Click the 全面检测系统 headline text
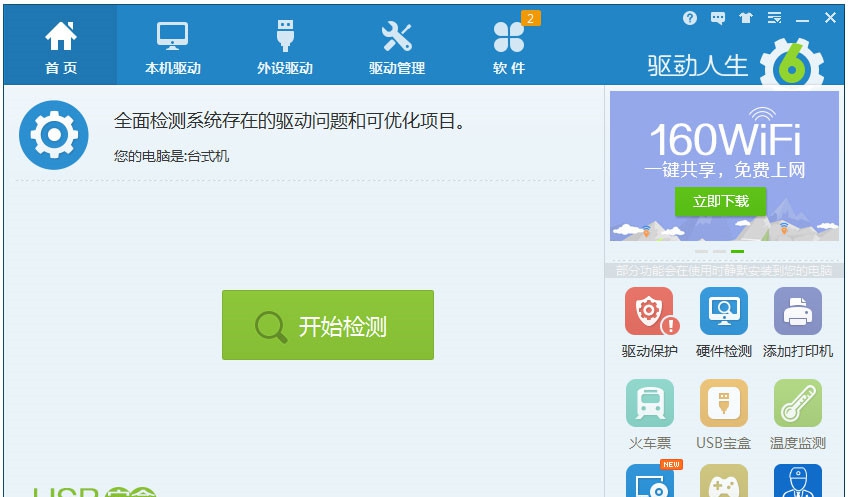This screenshot has height=497, width=849. click(290, 121)
